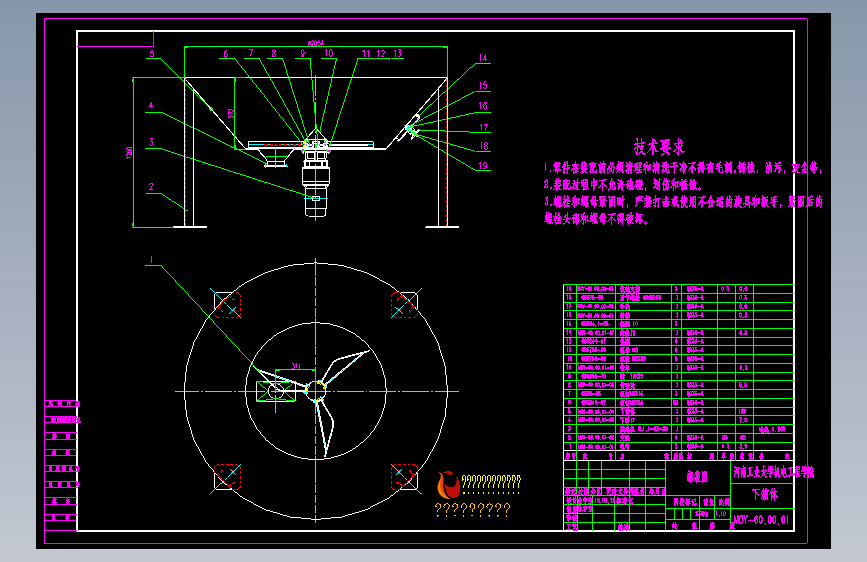Viewport: 867px width, 562px height.
Task: Click the flame logo icon
Action: [448, 485]
